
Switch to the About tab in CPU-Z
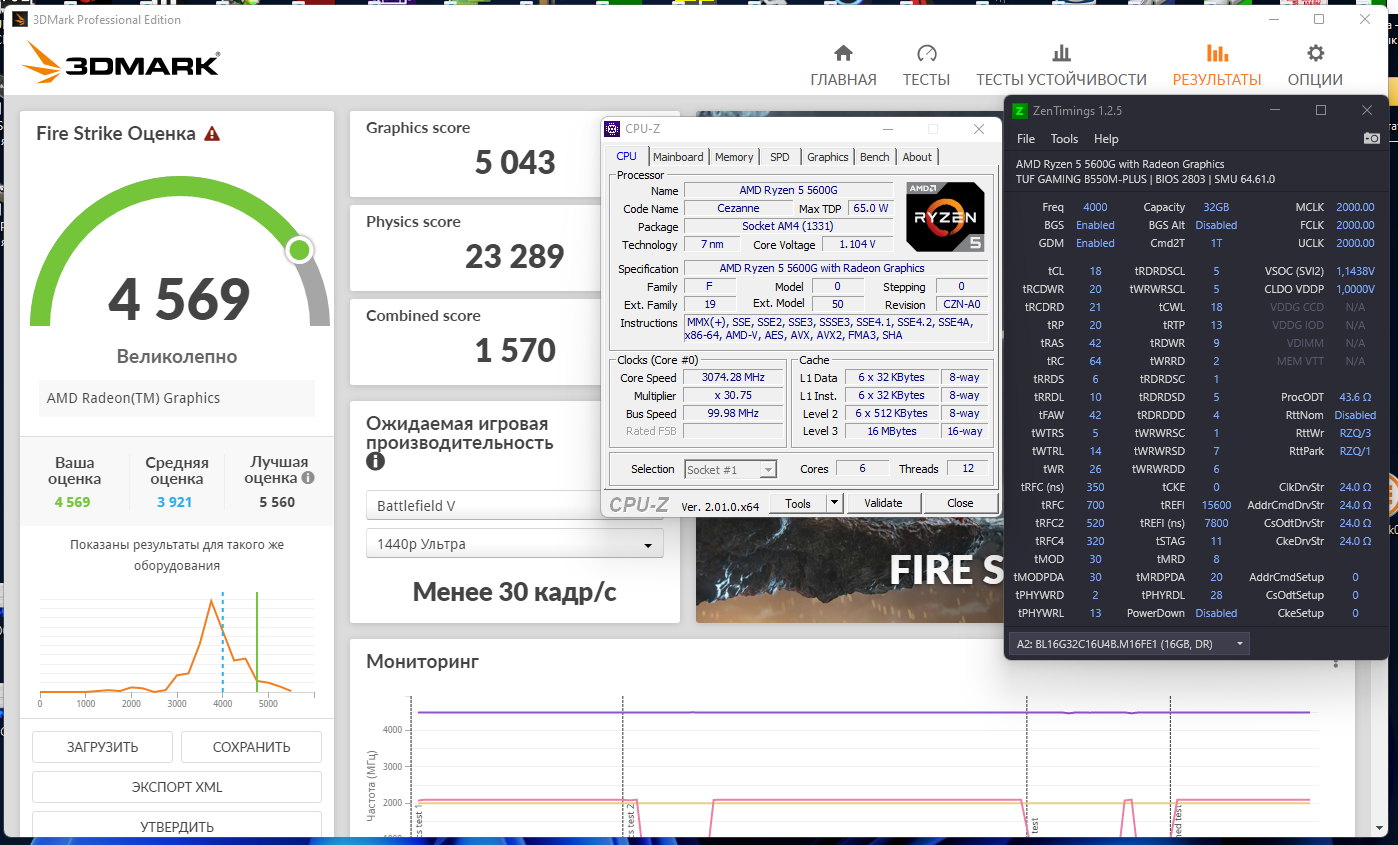pyautogui.click(x=917, y=157)
